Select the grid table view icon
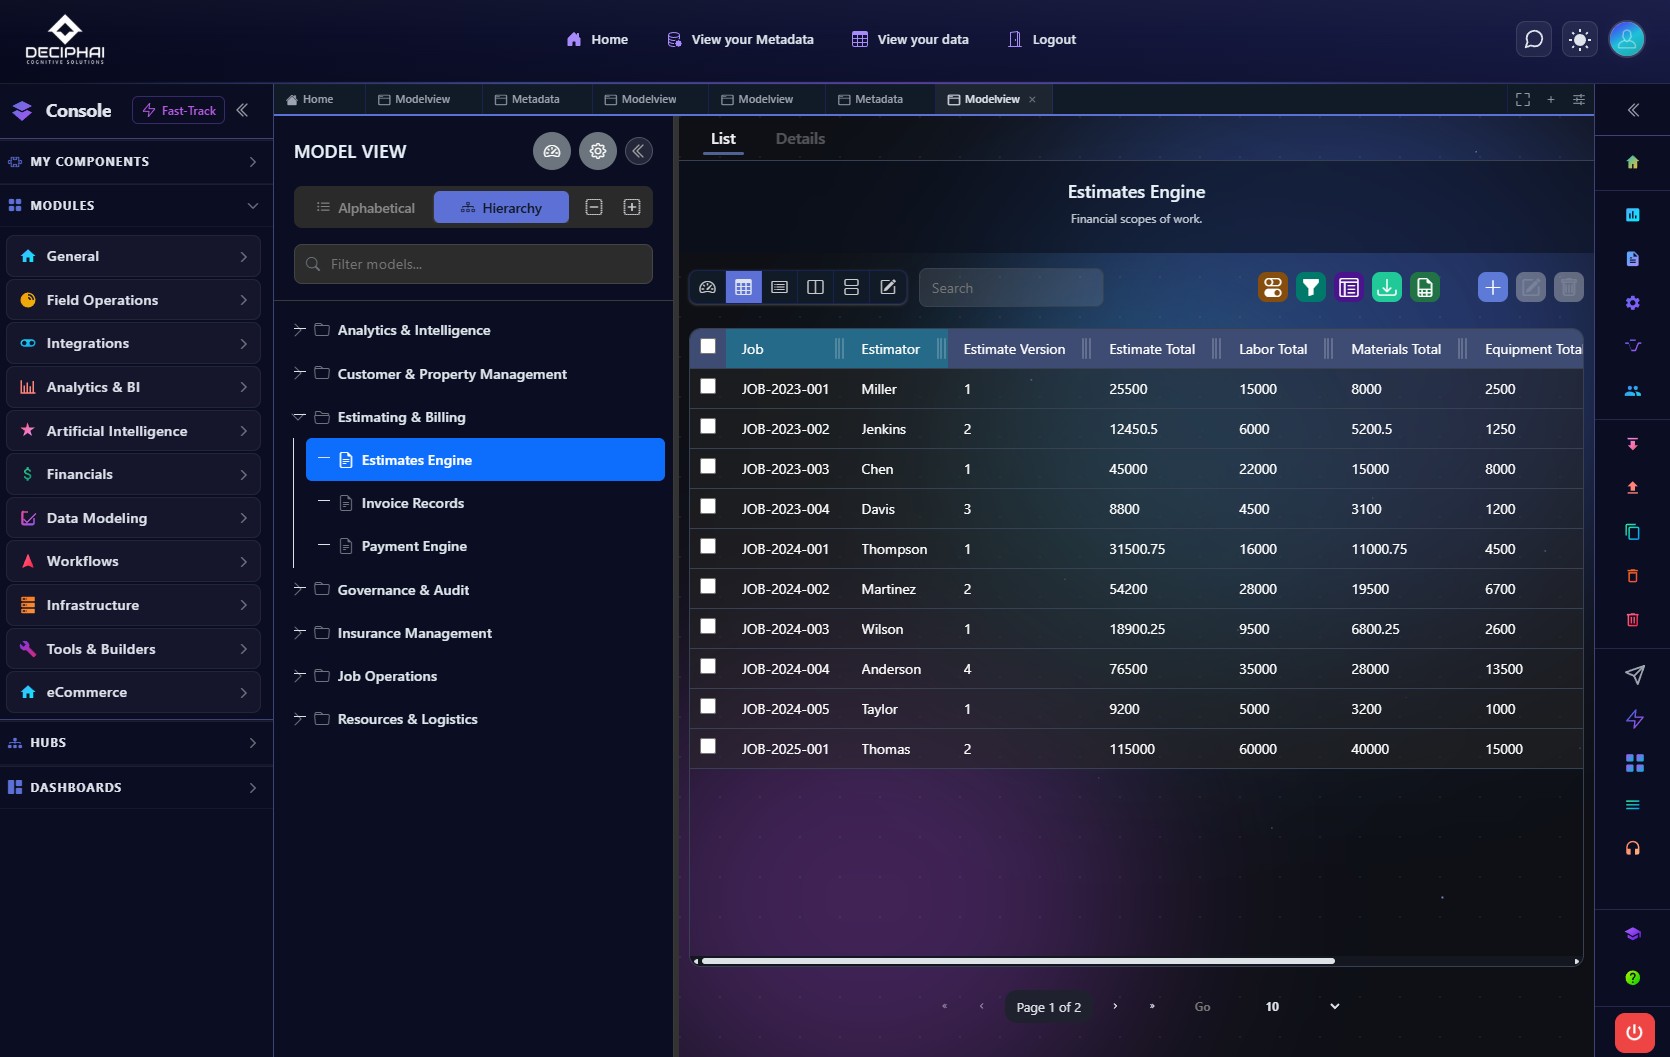The width and height of the screenshot is (1670, 1057). [x=743, y=288]
